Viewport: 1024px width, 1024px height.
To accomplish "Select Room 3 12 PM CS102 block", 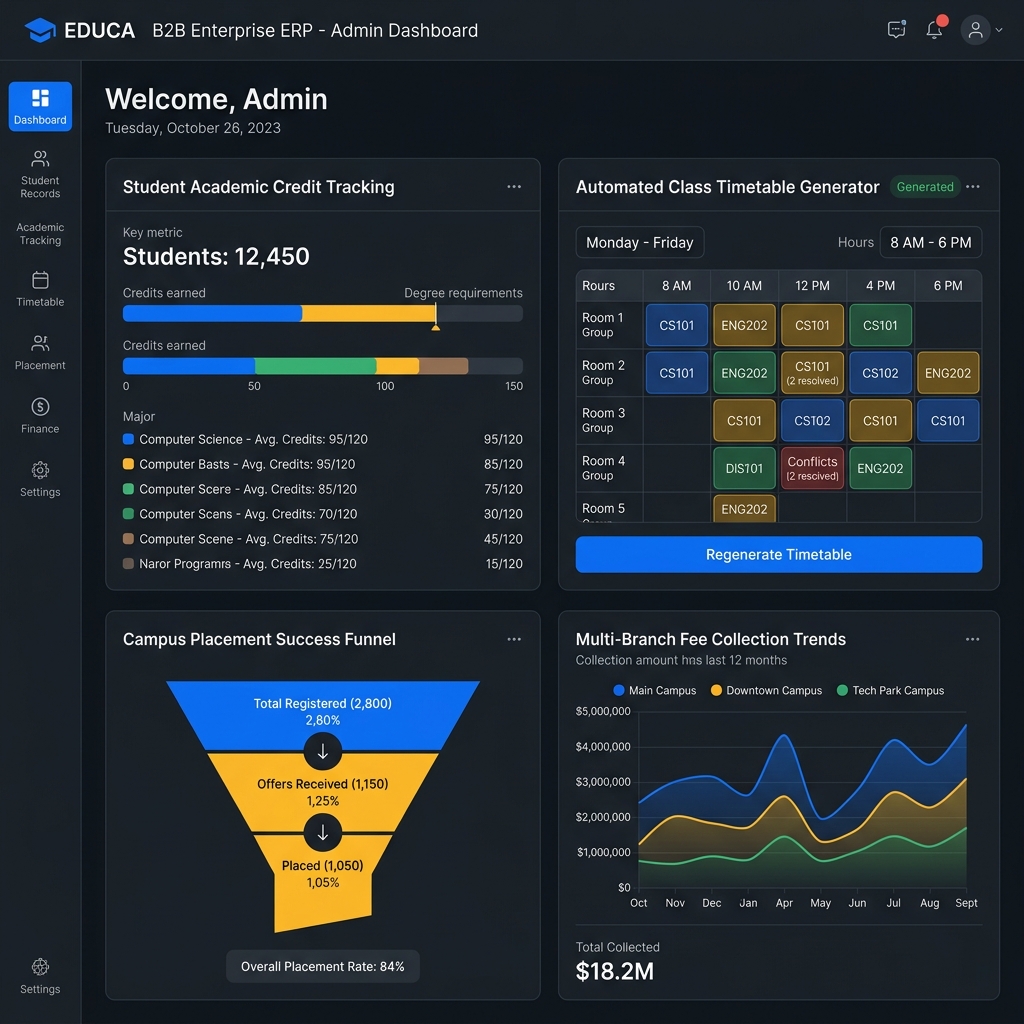I will pyautogui.click(x=812, y=421).
